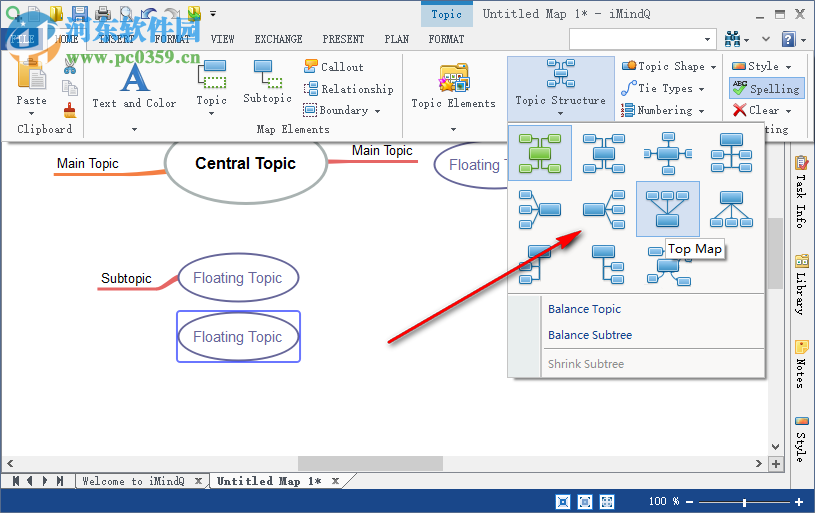Screen dimensions: 815x513
Task: Pick the blue map layout beside the green one
Action: (x=604, y=153)
